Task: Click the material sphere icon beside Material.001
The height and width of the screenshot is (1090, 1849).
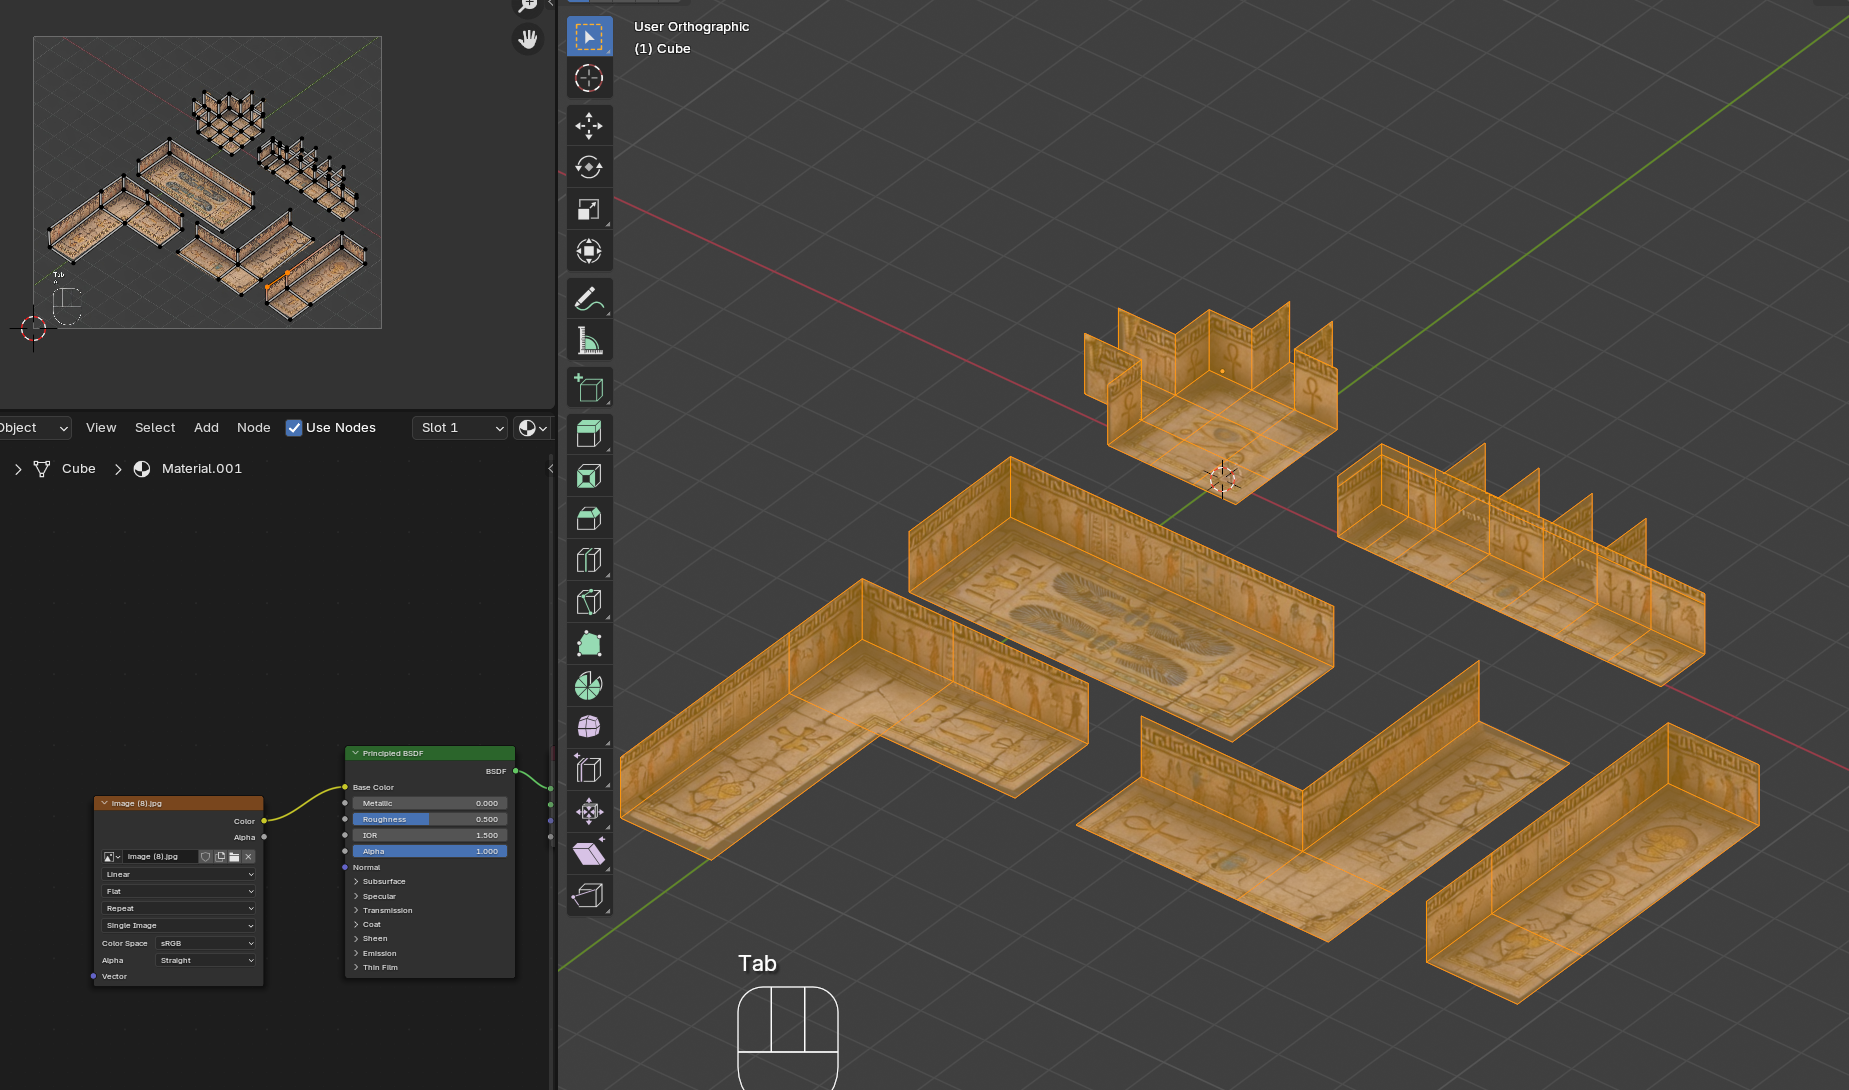Action: (142, 469)
